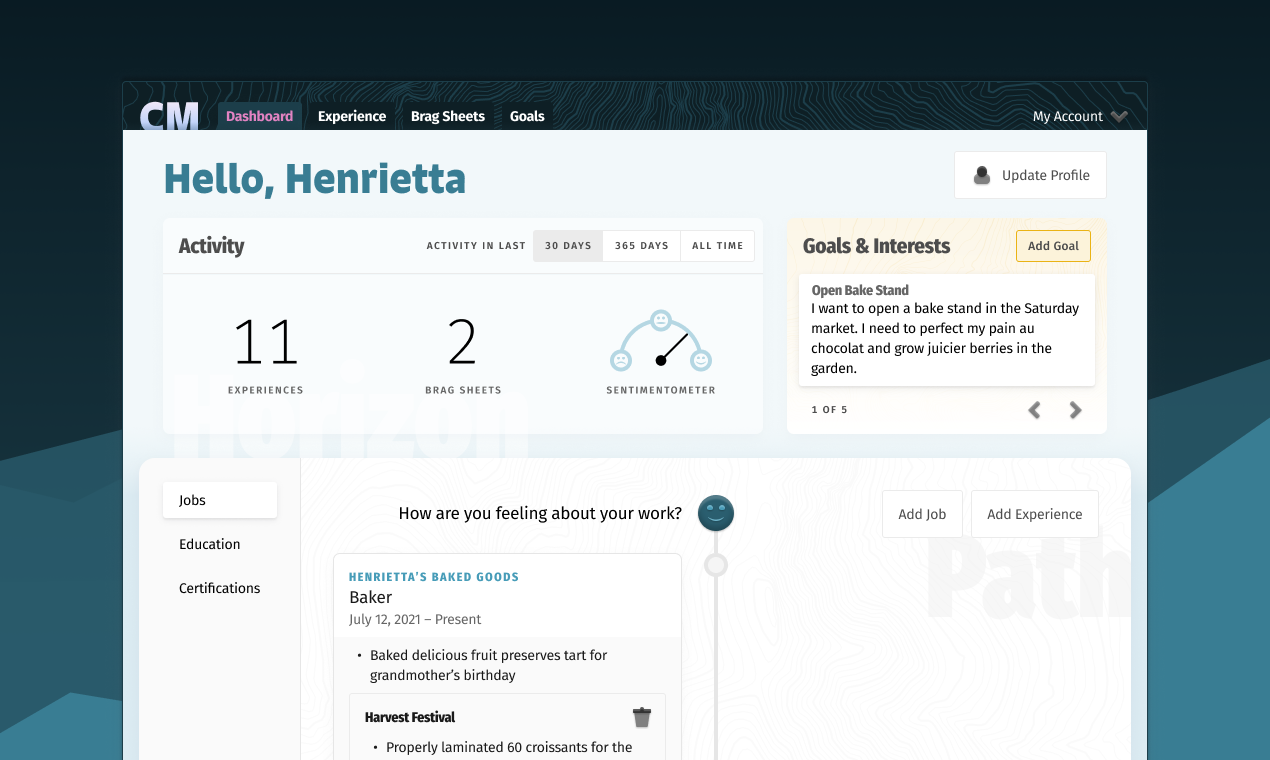Click the Hello, Henrietta heading
This screenshot has height=760, width=1270.
[315, 179]
